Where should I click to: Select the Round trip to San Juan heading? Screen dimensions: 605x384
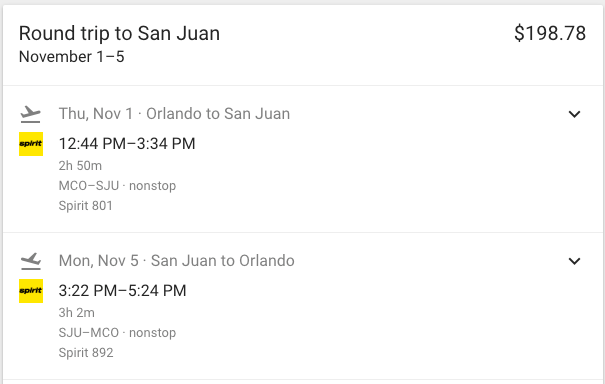[119, 33]
